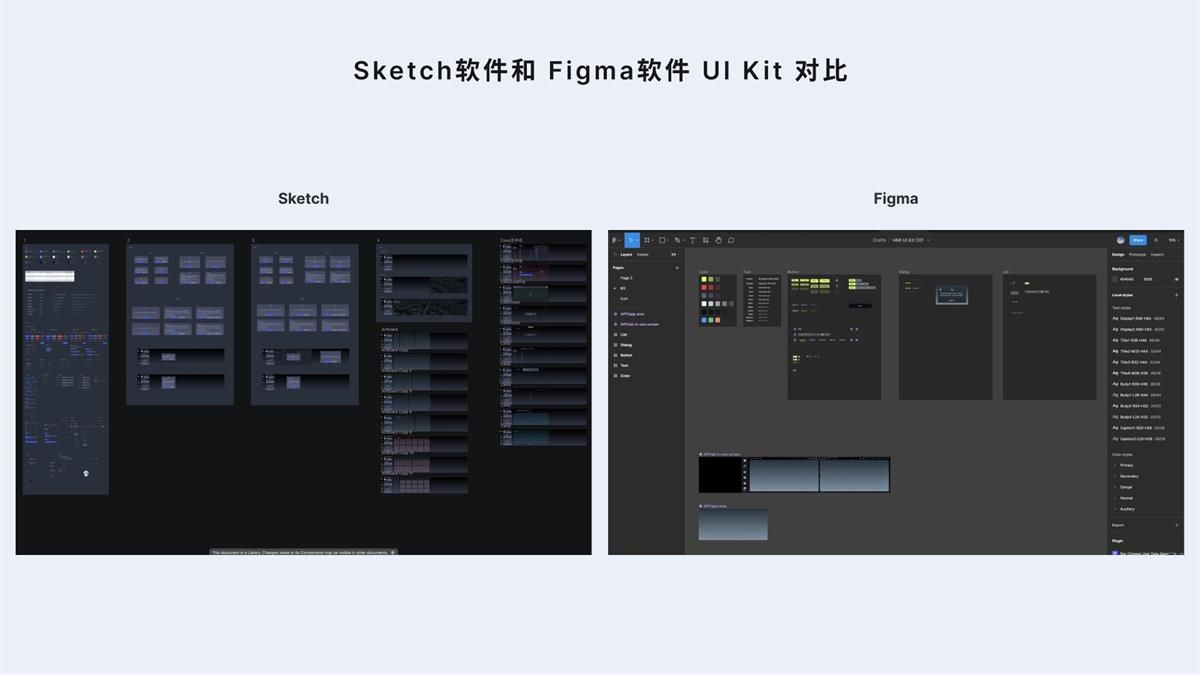1200x675 pixels.
Task: Expand the shape tool options arrow
Action: coord(668,240)
